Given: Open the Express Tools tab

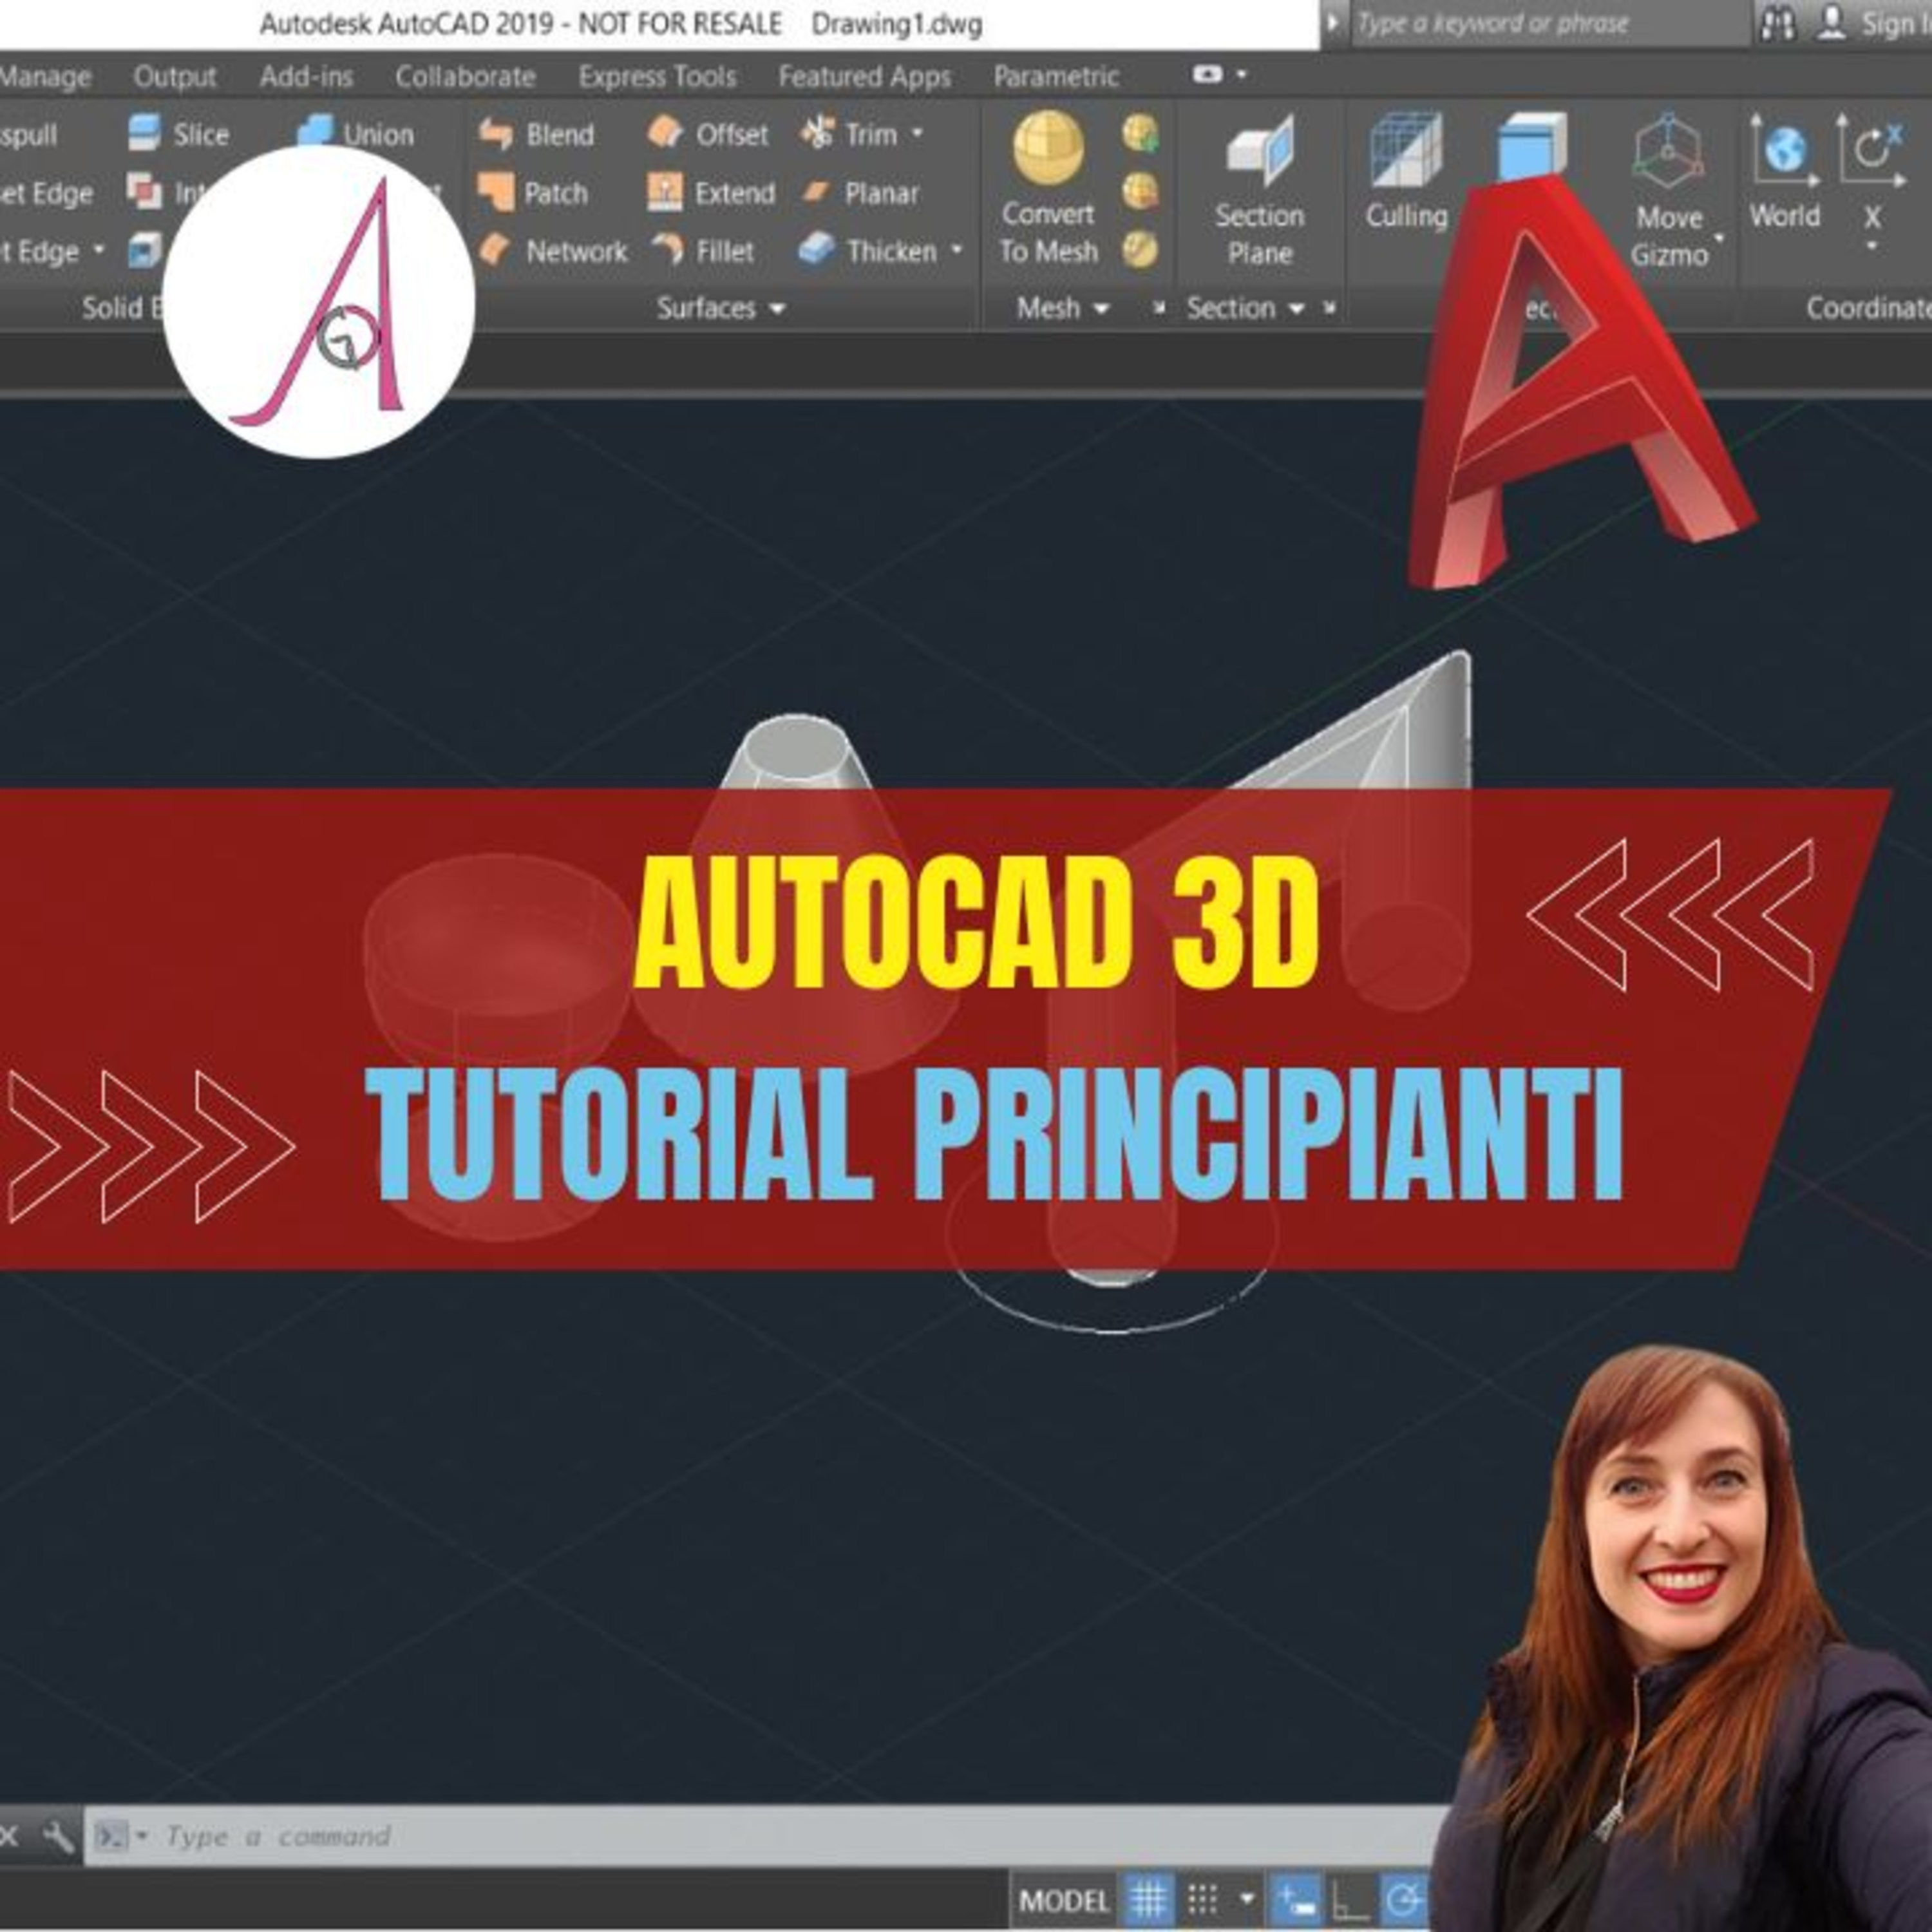Looking at the screenshot, I should point(657,77).
